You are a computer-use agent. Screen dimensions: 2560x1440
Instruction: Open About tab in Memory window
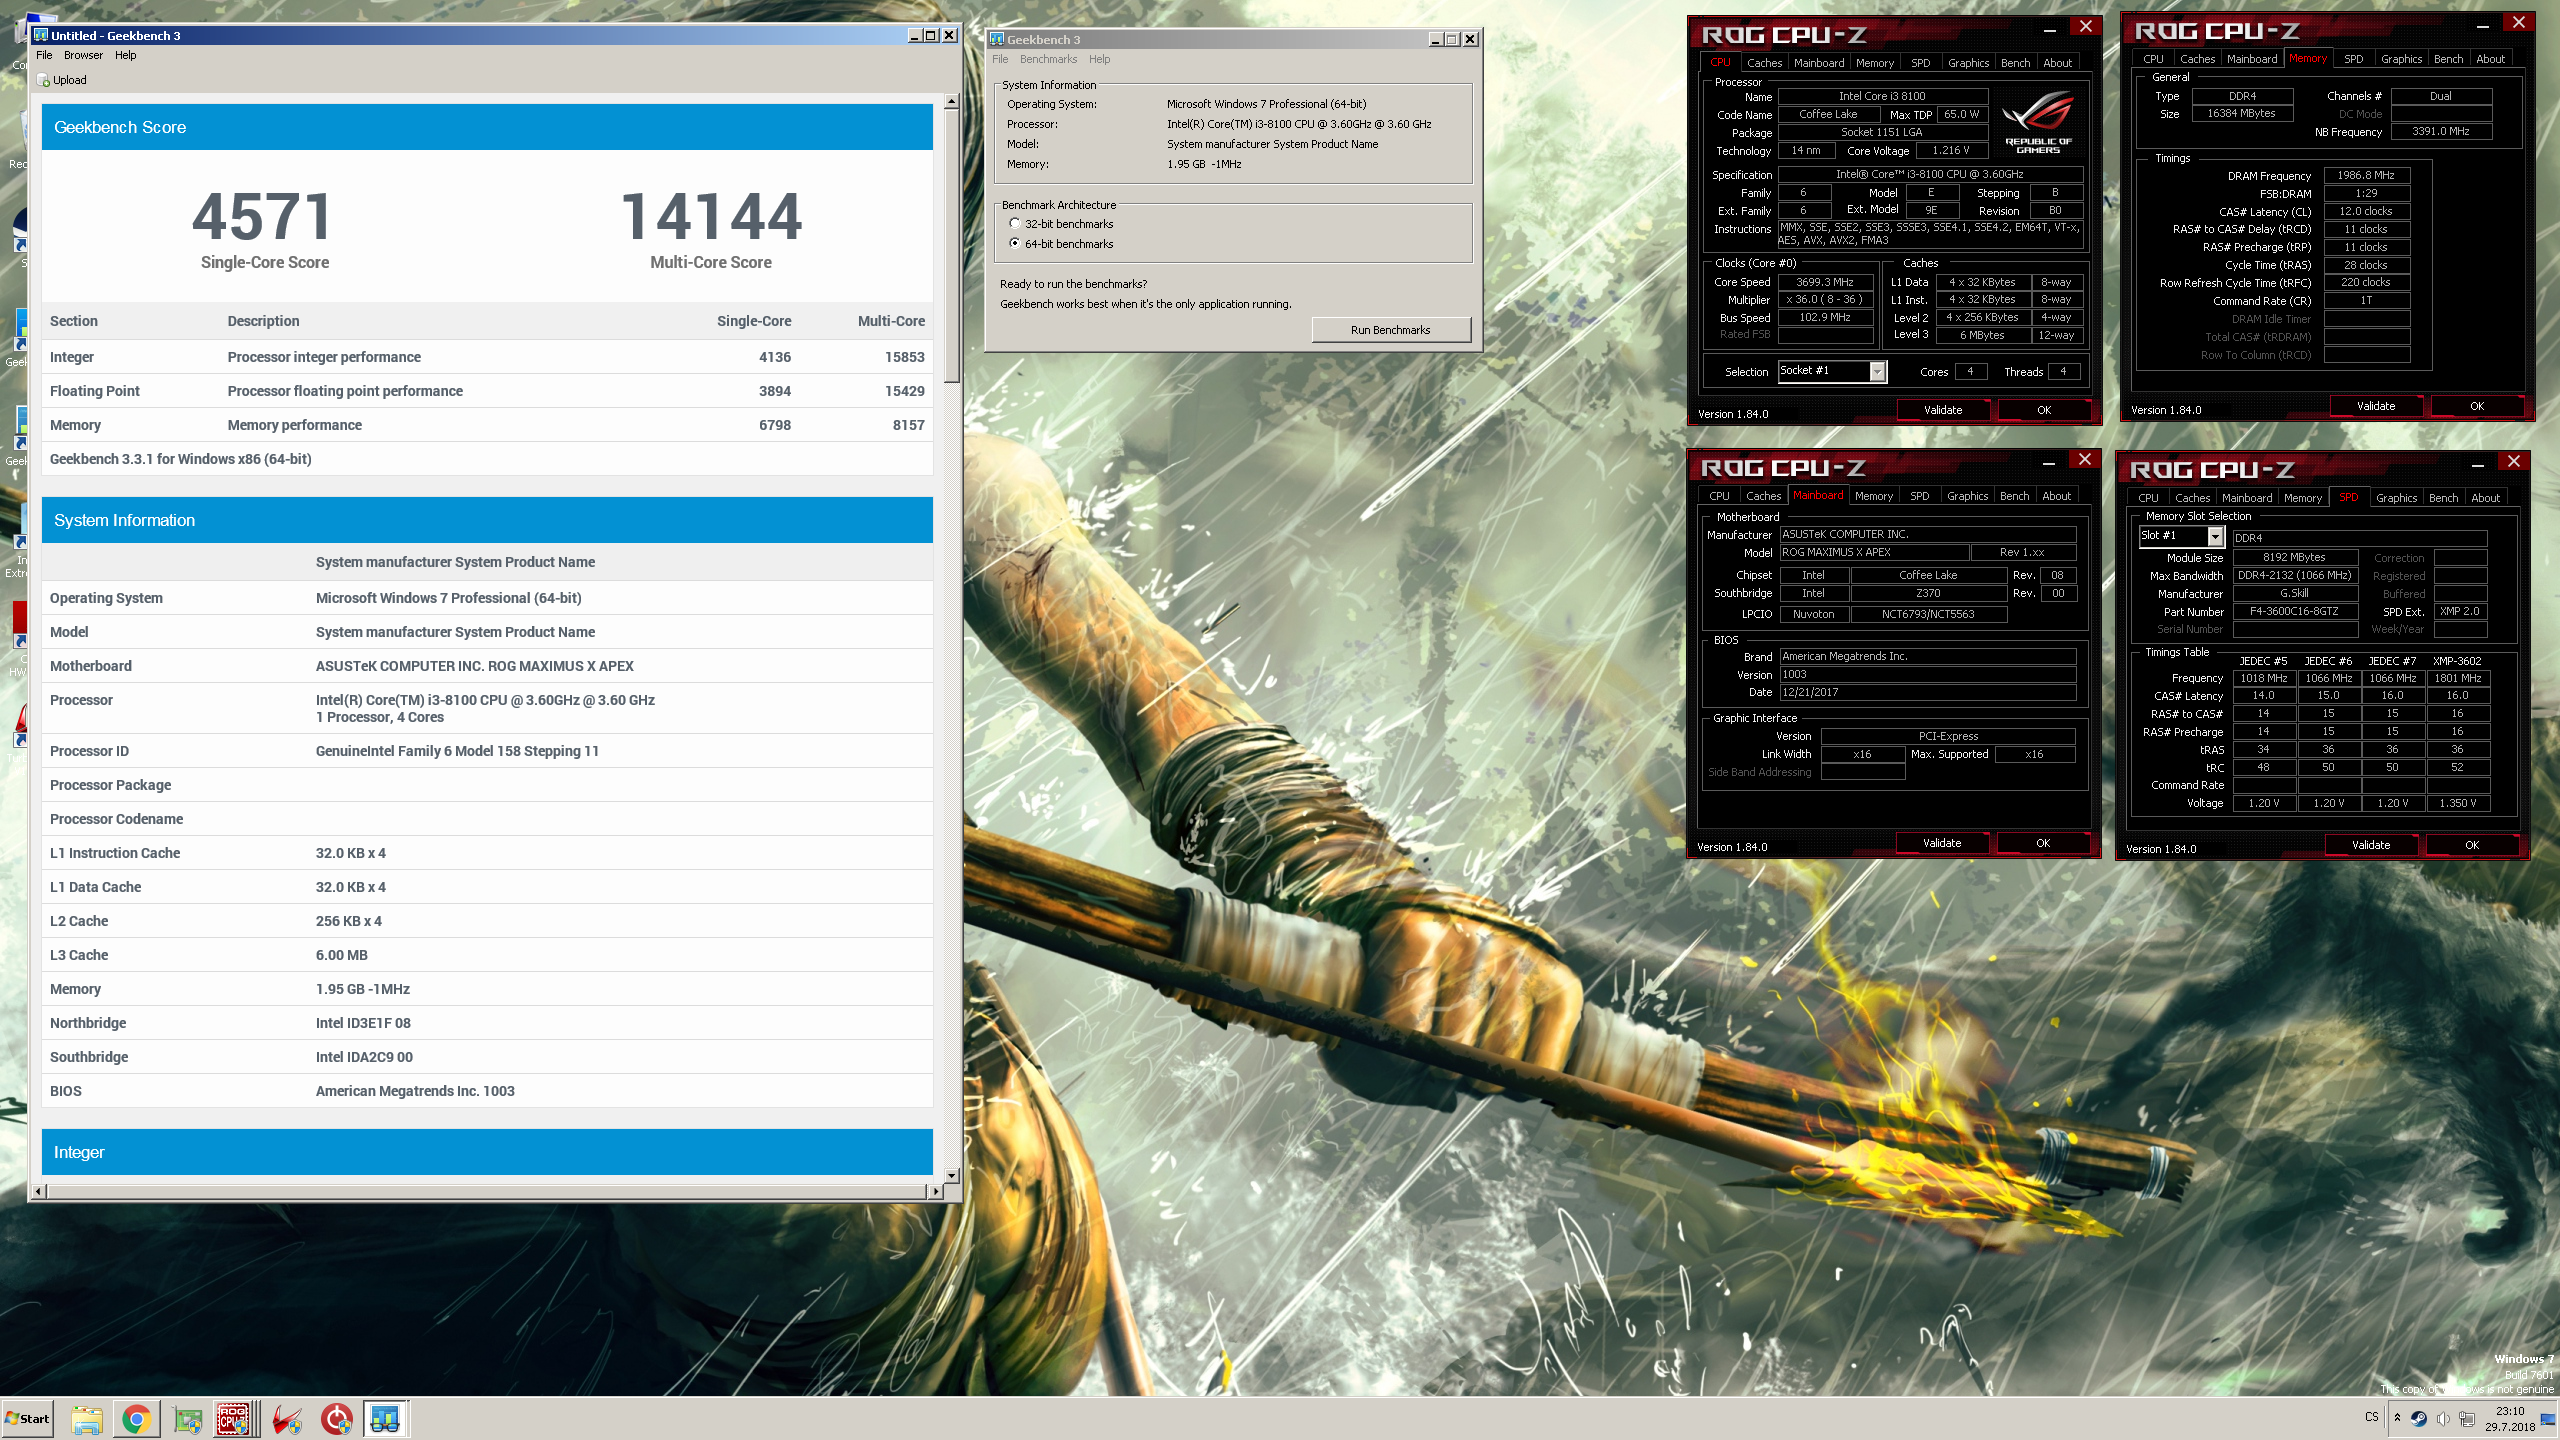[x=2490, y=59]
